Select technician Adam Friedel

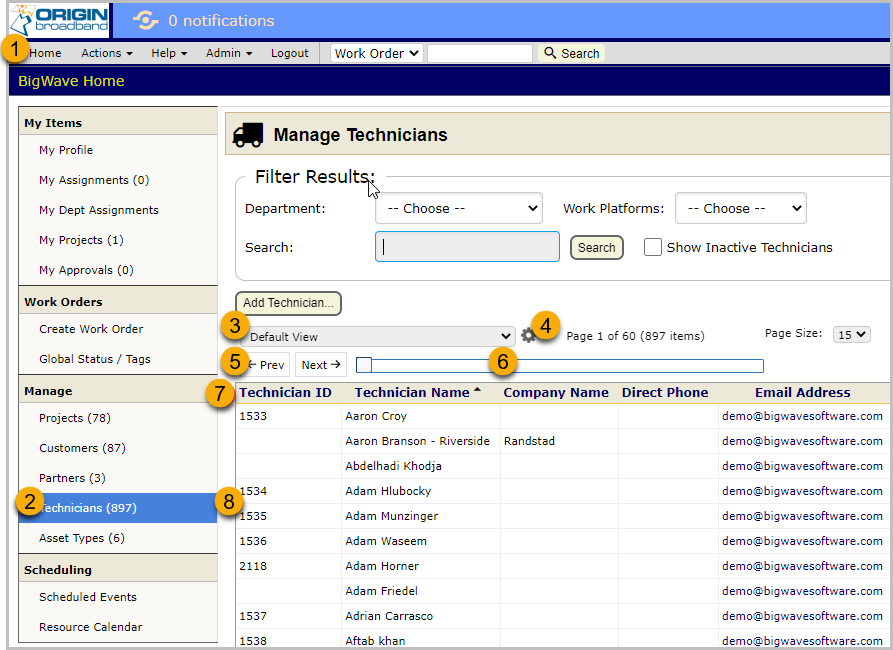(x=381, y=591)
